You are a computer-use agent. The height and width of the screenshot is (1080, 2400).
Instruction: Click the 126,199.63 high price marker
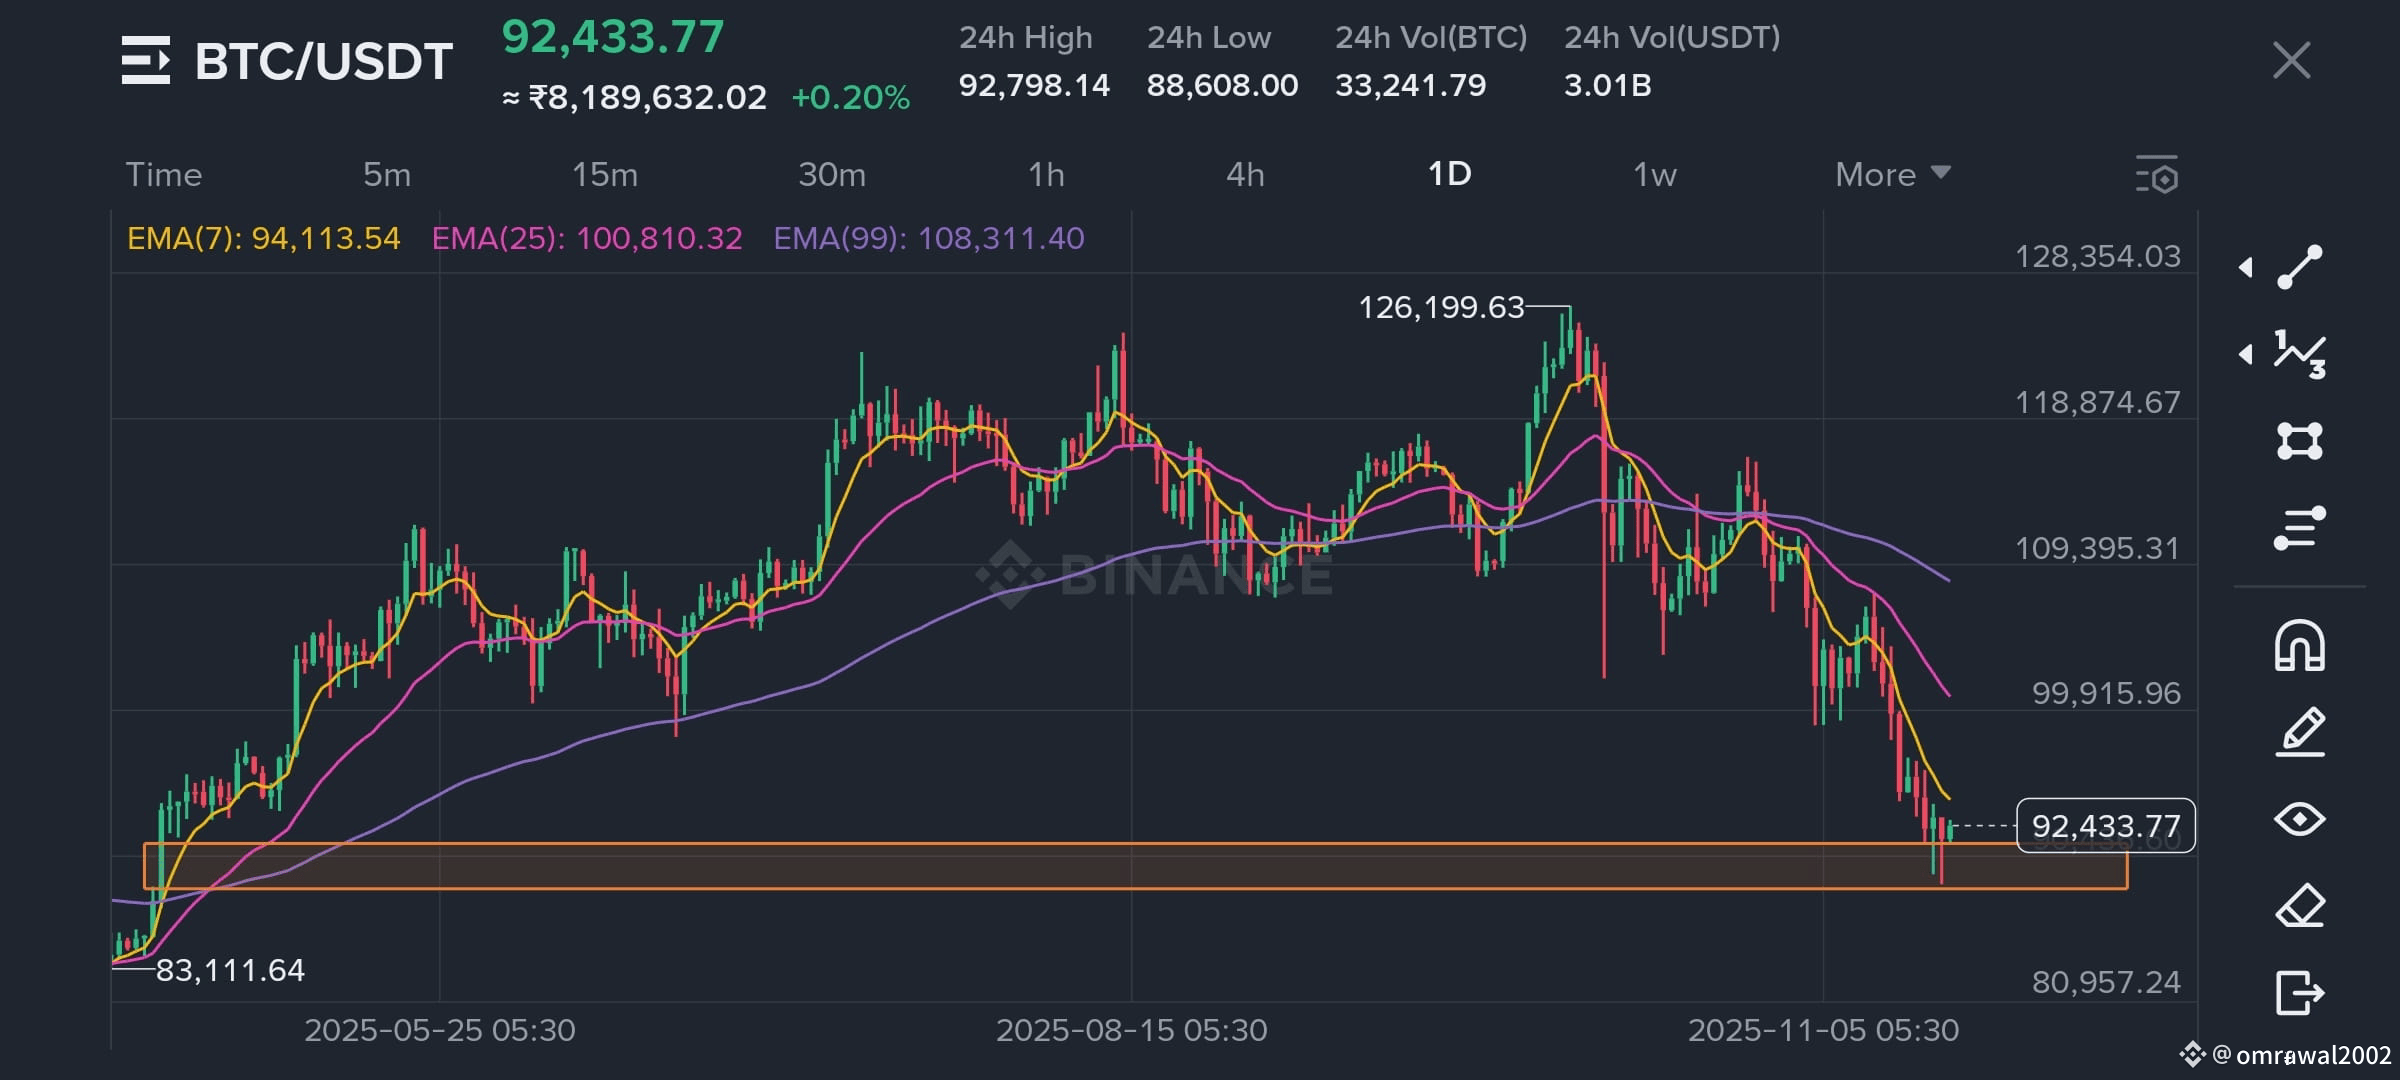click(x=1441, y=307)
